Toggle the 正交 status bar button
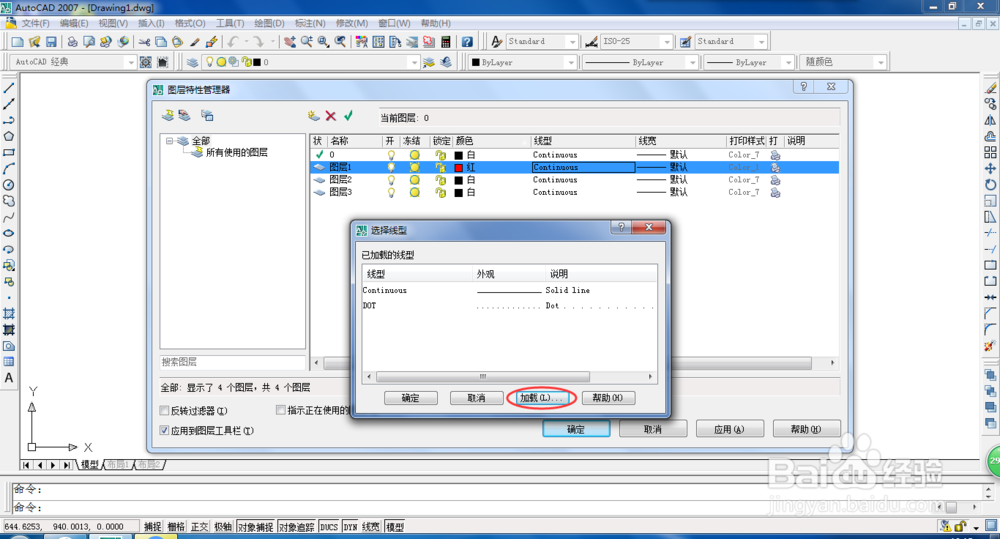Screen dimensions: 1000x539 [x=200, y=527]
